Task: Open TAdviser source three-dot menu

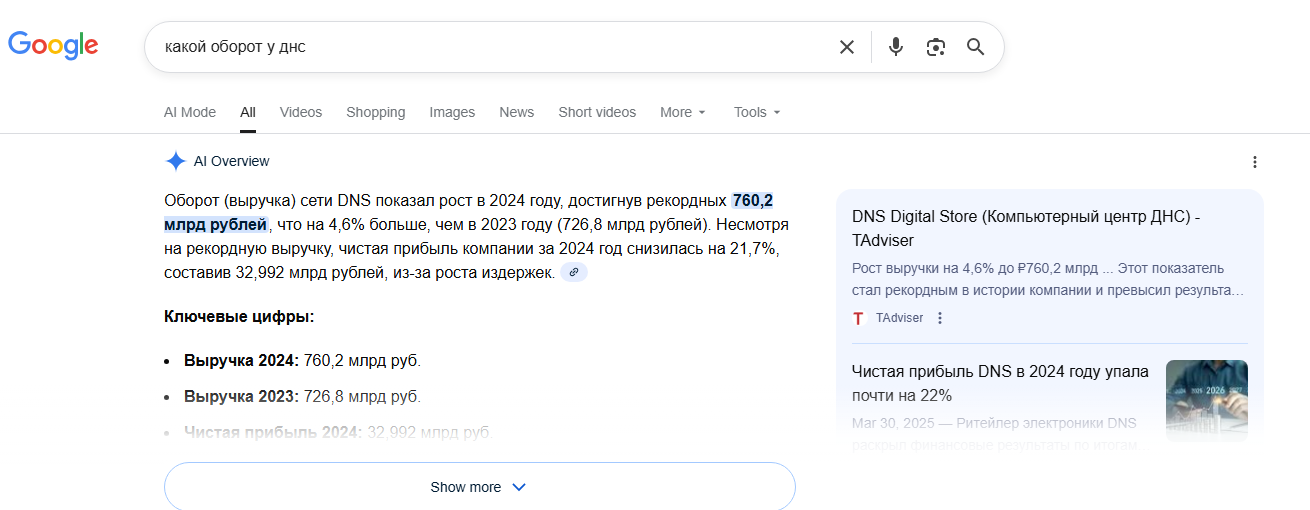Action: tap(940, 318)
